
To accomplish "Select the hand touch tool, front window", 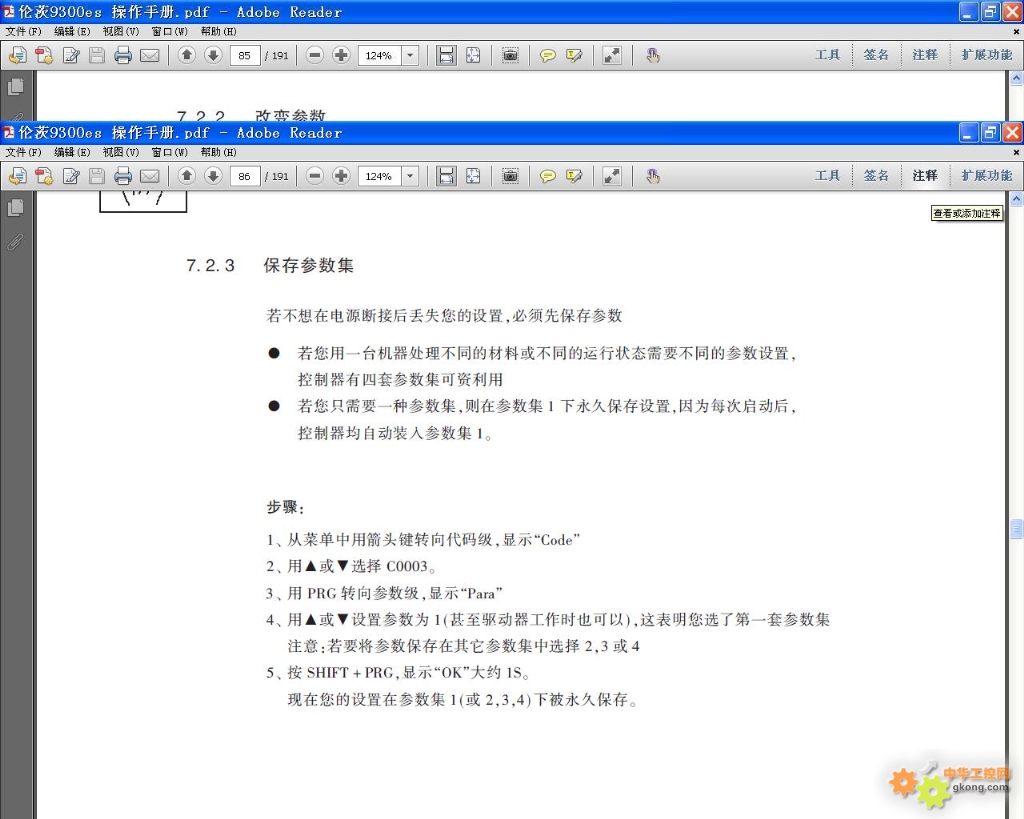I will click(652, 176).
